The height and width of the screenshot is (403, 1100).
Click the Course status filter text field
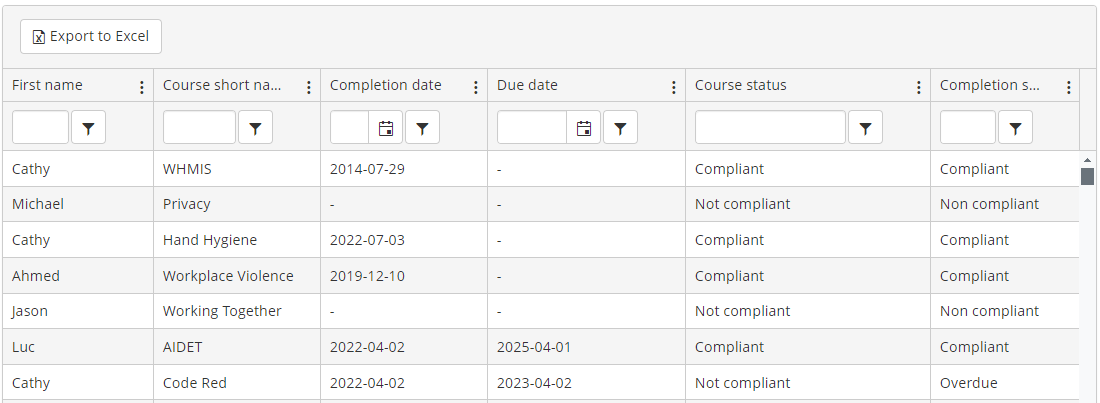click(770, 128)
